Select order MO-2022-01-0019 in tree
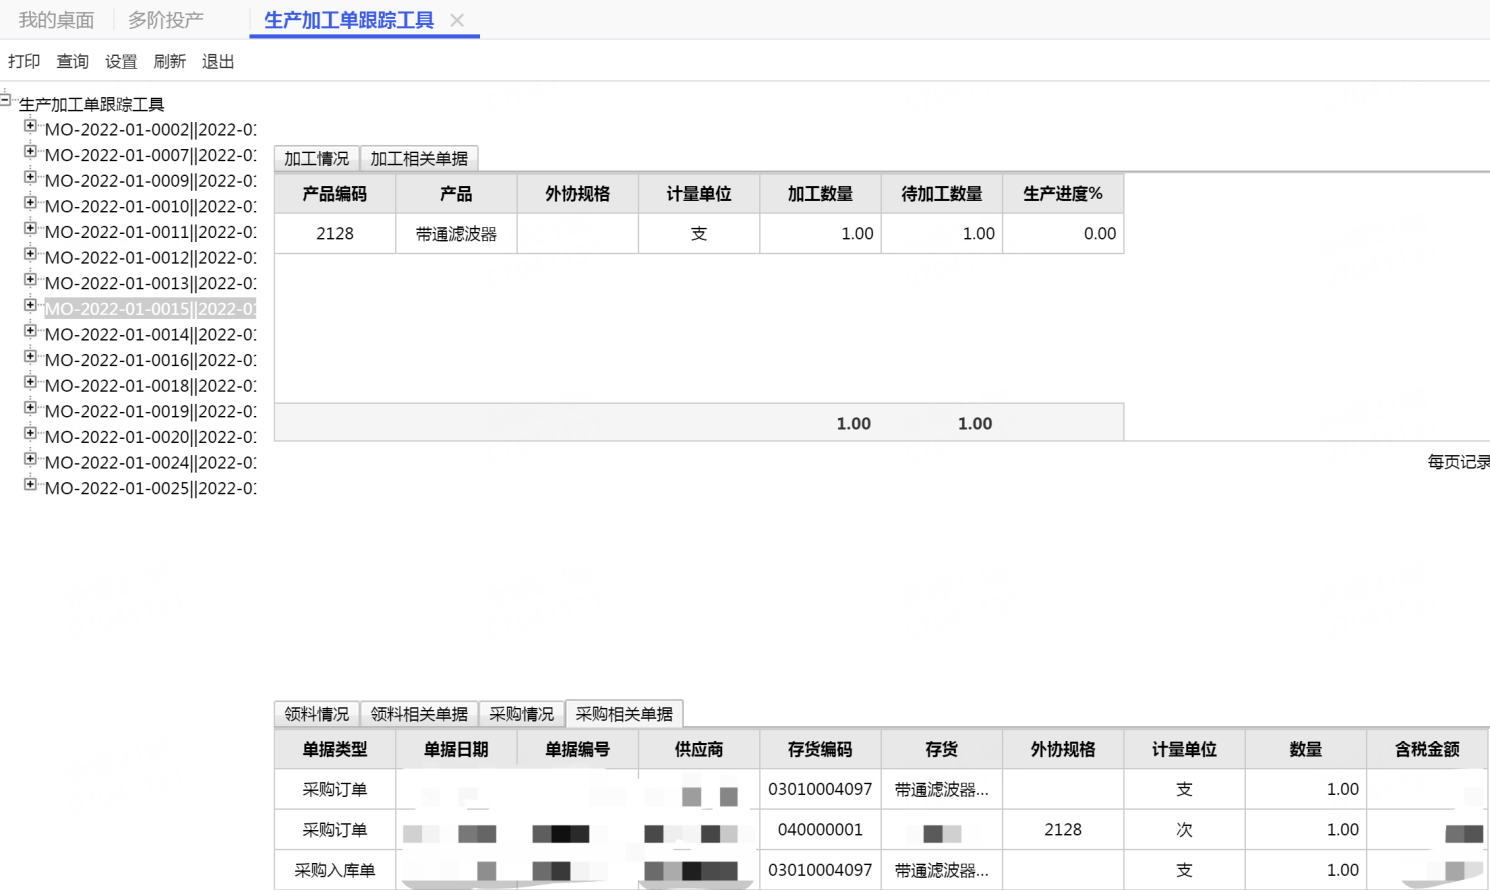 click(x=150, y=412)
